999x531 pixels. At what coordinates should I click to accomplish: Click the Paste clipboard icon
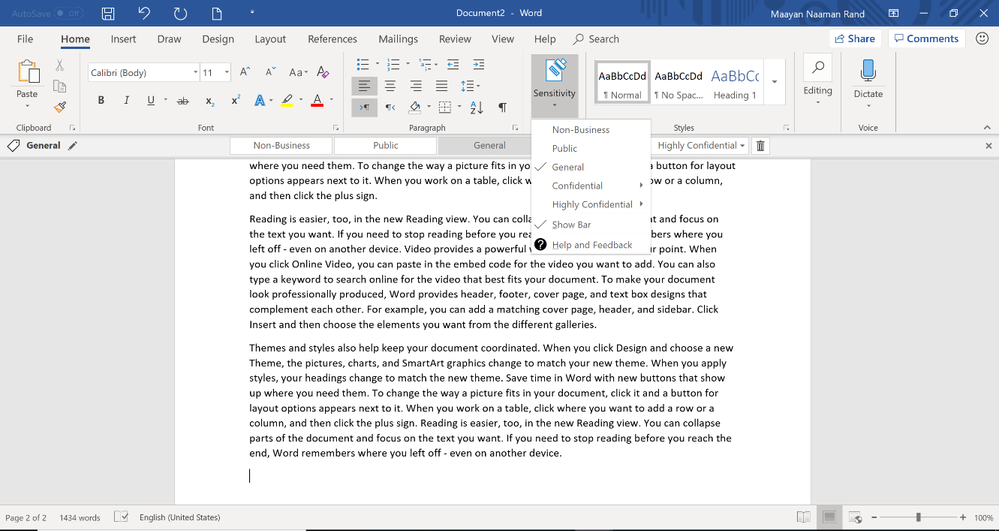(x=27, y=71)
